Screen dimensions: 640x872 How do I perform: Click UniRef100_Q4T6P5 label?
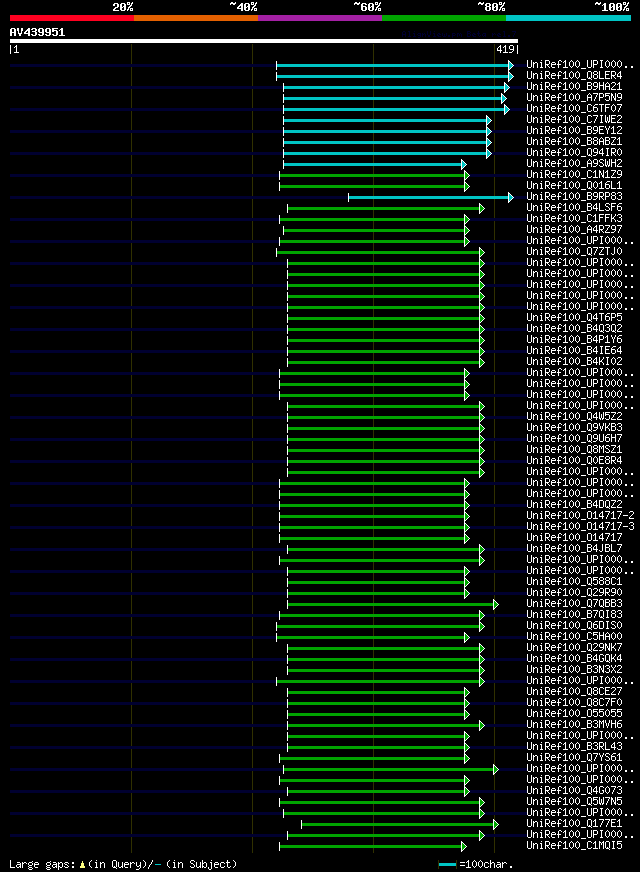point(574,318)
